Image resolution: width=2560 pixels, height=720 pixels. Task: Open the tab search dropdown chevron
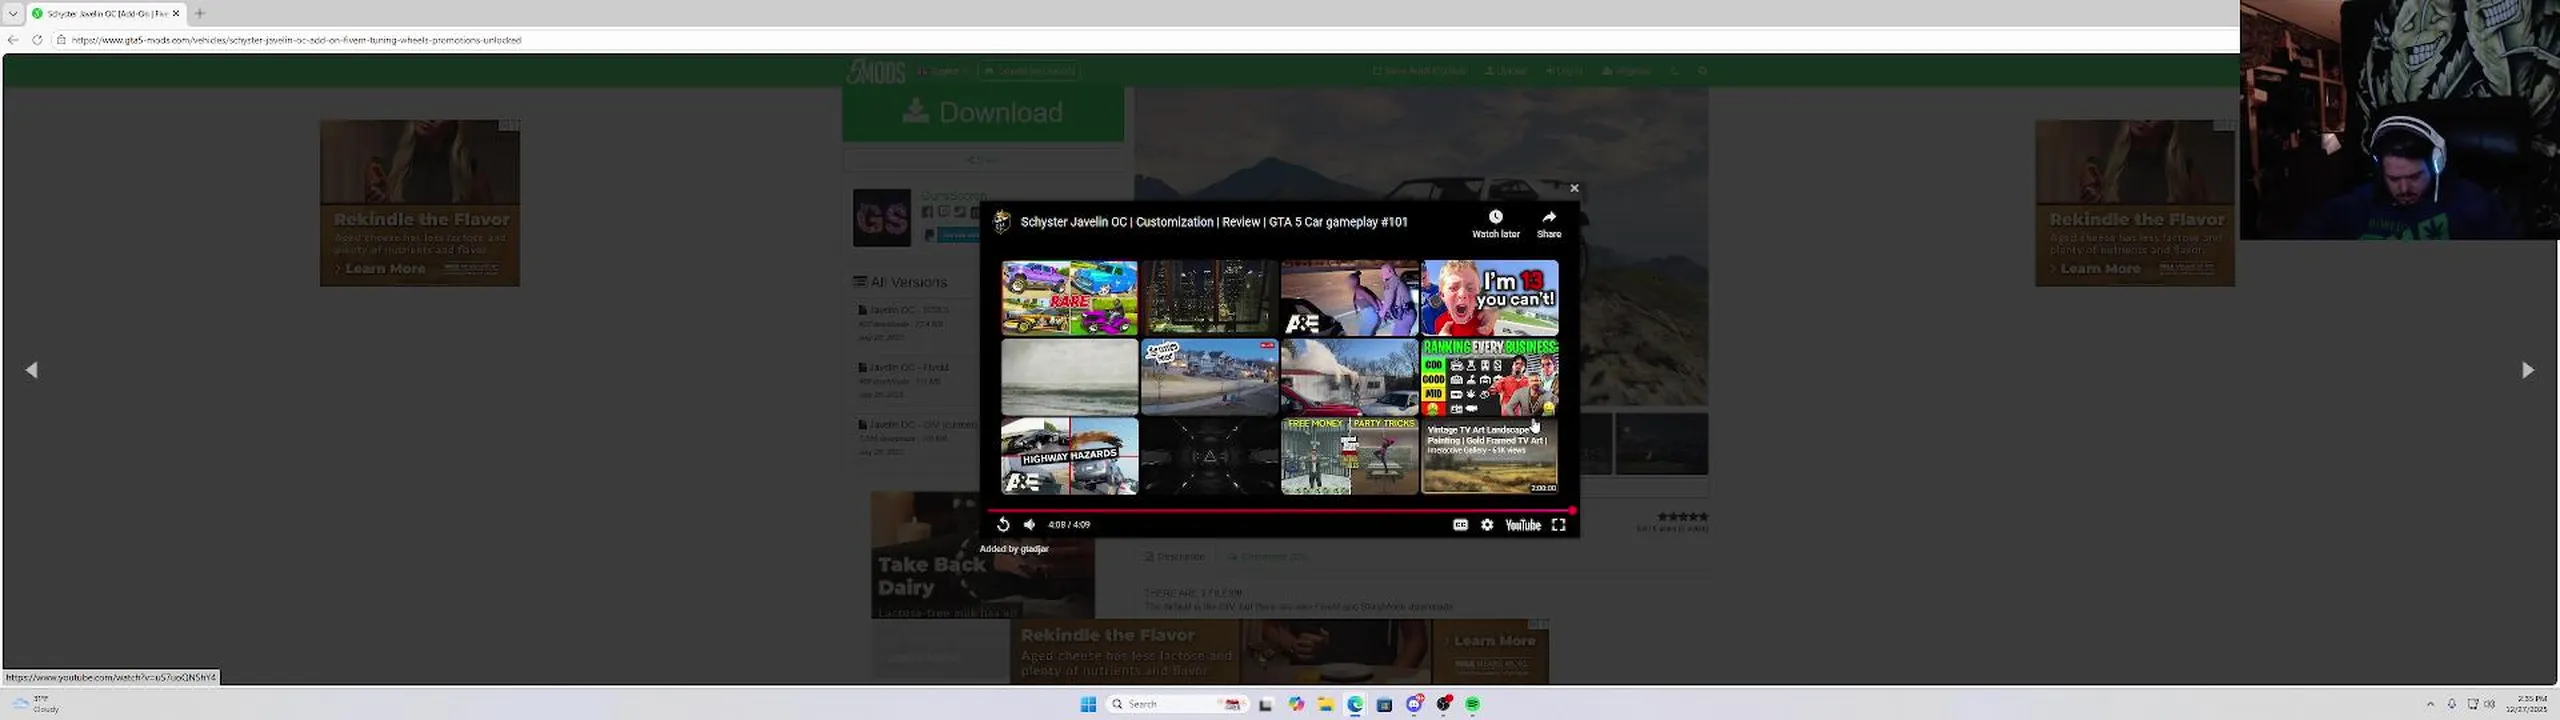[x=13, y=13]
